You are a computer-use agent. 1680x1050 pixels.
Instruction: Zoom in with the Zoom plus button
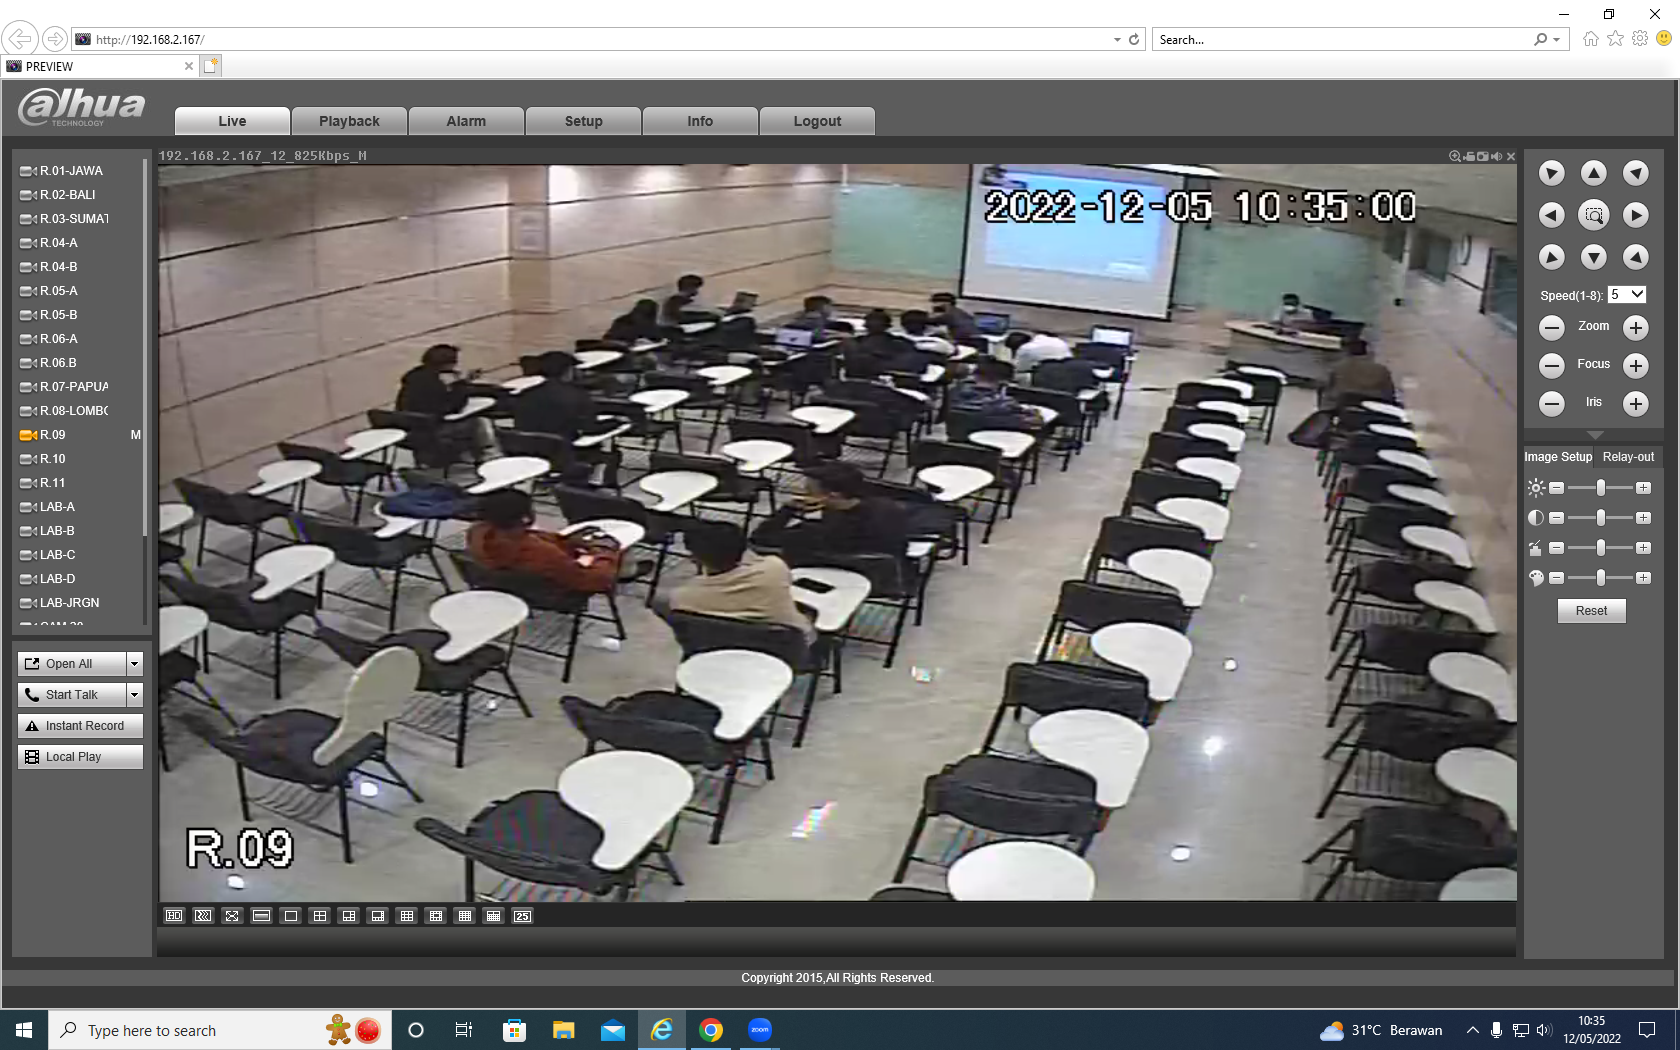[1636, 327]
